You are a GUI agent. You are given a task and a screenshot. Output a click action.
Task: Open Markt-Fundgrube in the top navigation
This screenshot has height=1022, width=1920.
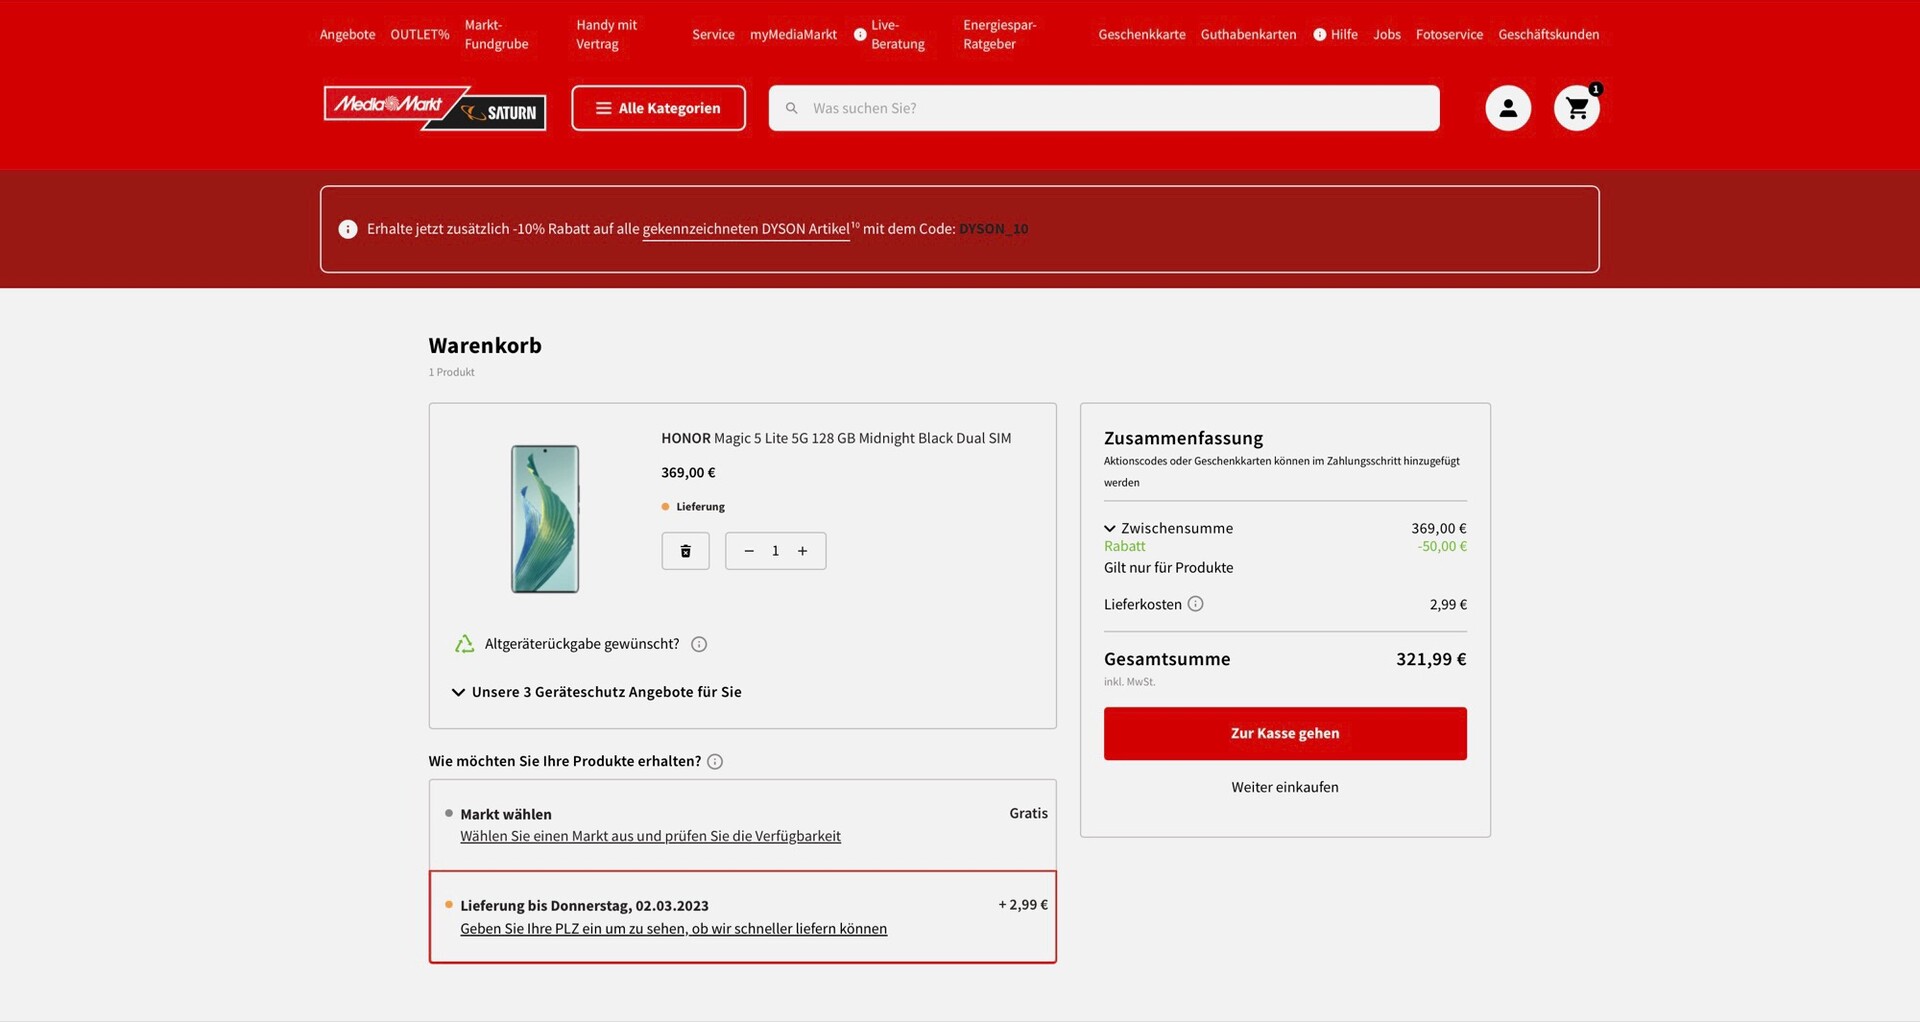click(x=497, y=34)
